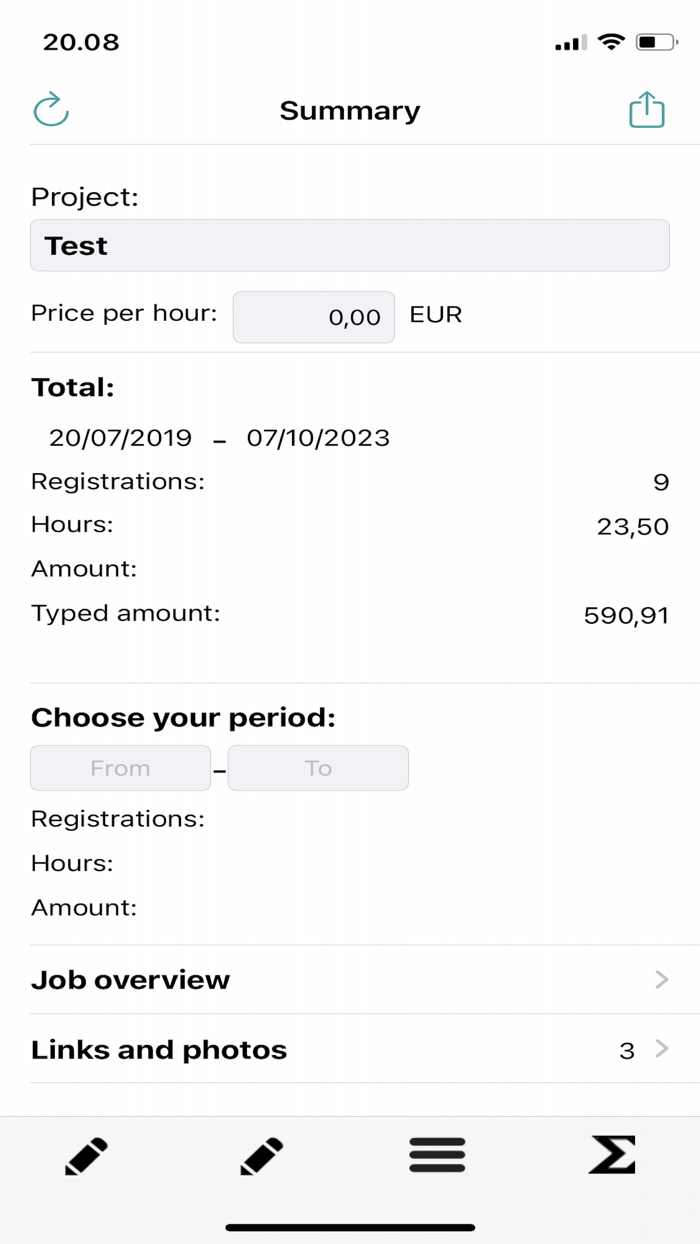Tap the share icon to export summary

tap(646, 108)
